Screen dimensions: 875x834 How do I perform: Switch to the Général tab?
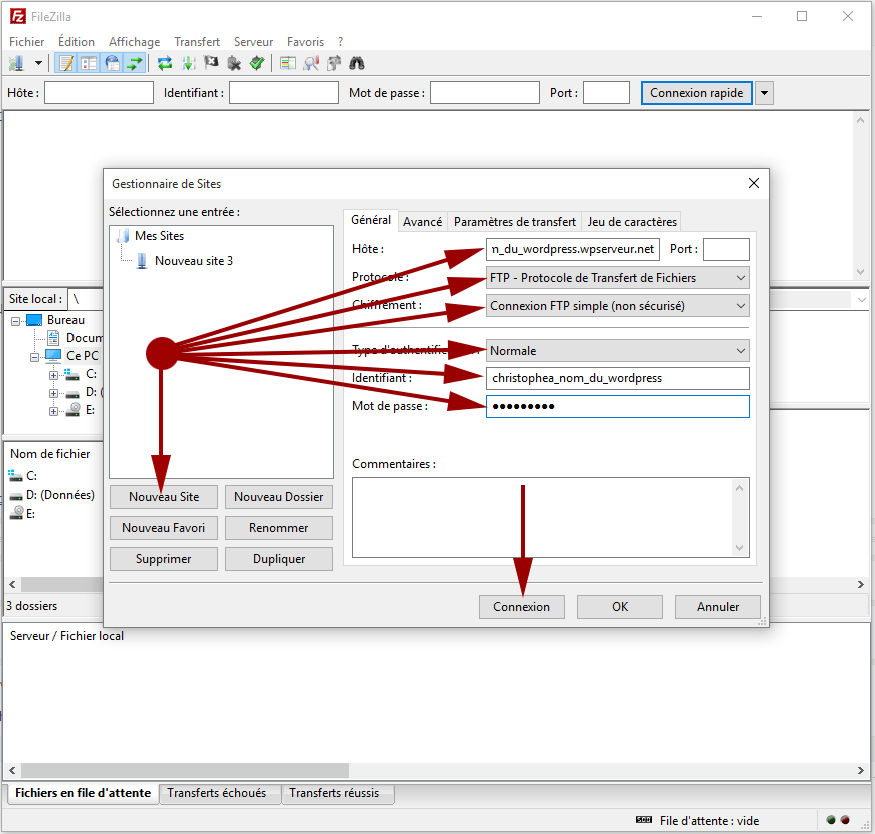click(x=371, y=220)
